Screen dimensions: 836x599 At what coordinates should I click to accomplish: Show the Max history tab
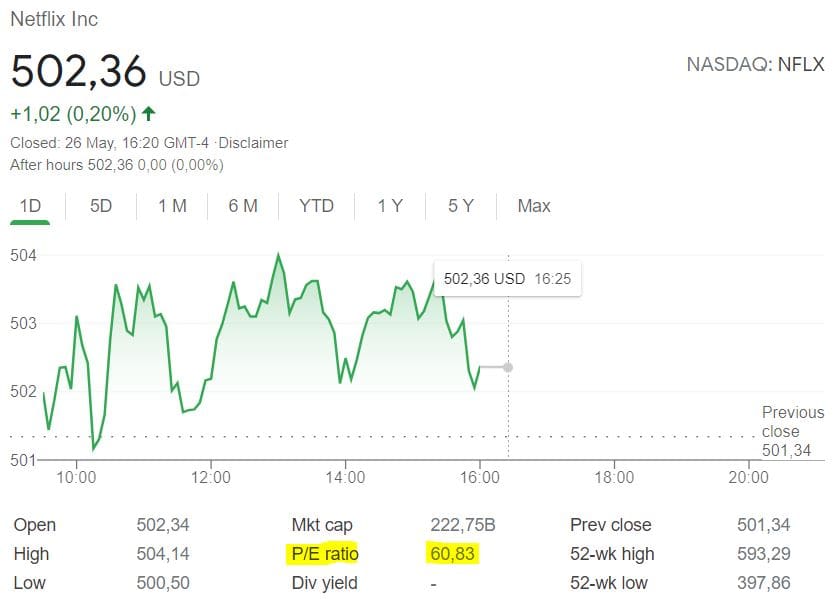click(x=534, y=206)
